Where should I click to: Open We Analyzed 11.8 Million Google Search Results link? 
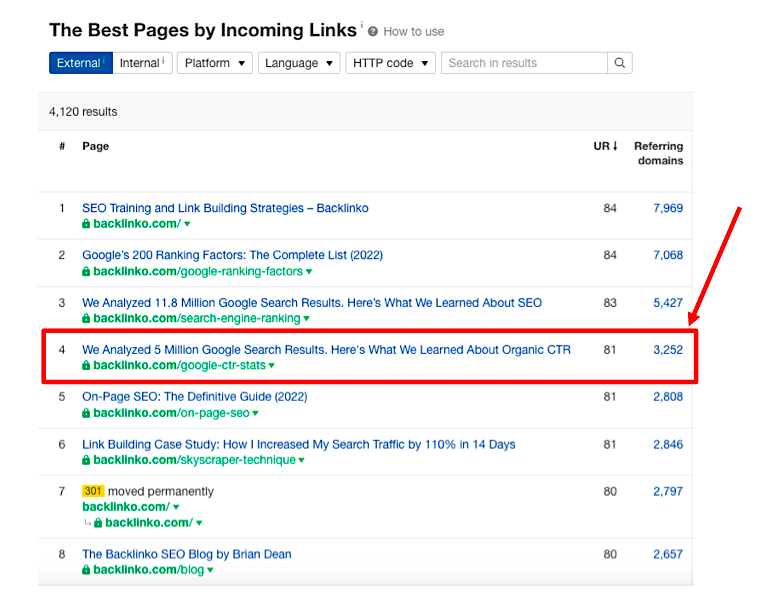312,302
